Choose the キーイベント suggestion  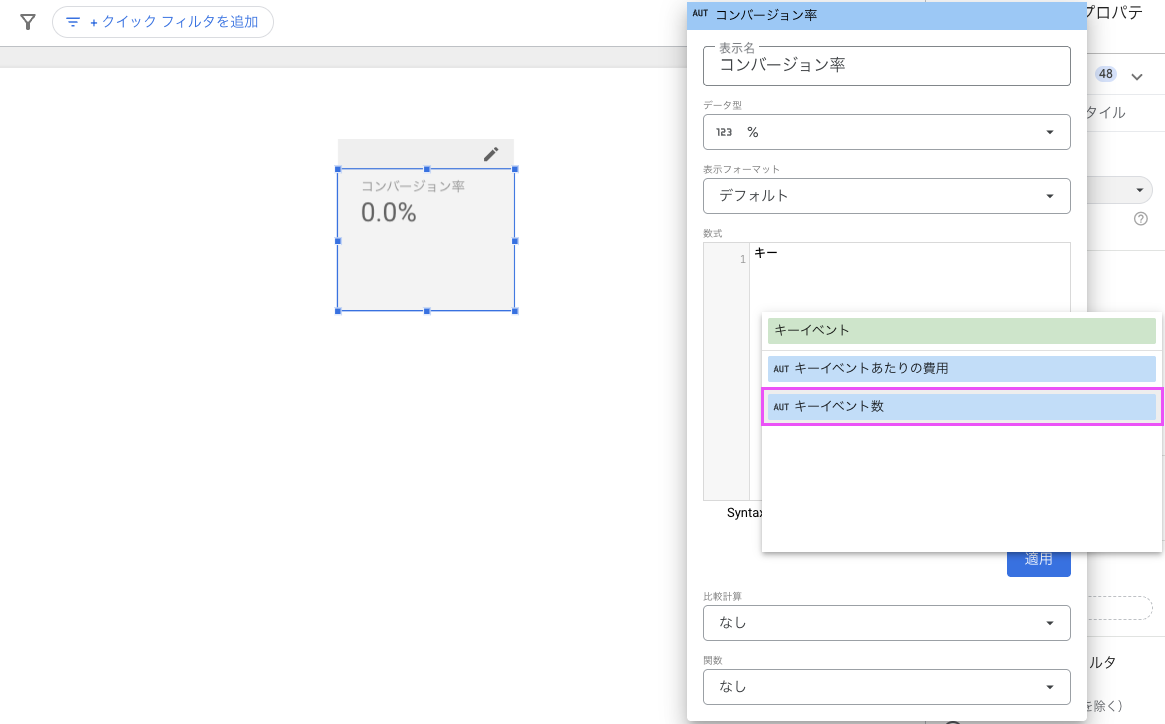point(961,331)
